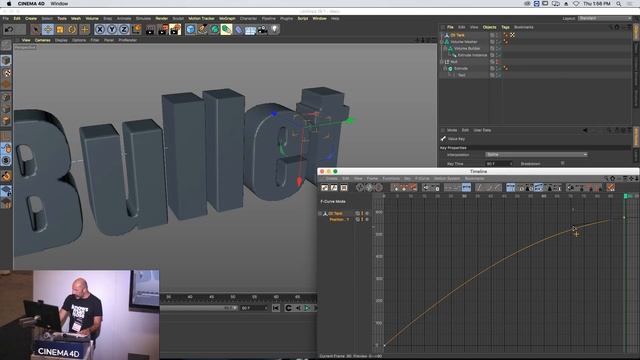
Task: Collapse the Null object hierarchy
Action: 442,62
